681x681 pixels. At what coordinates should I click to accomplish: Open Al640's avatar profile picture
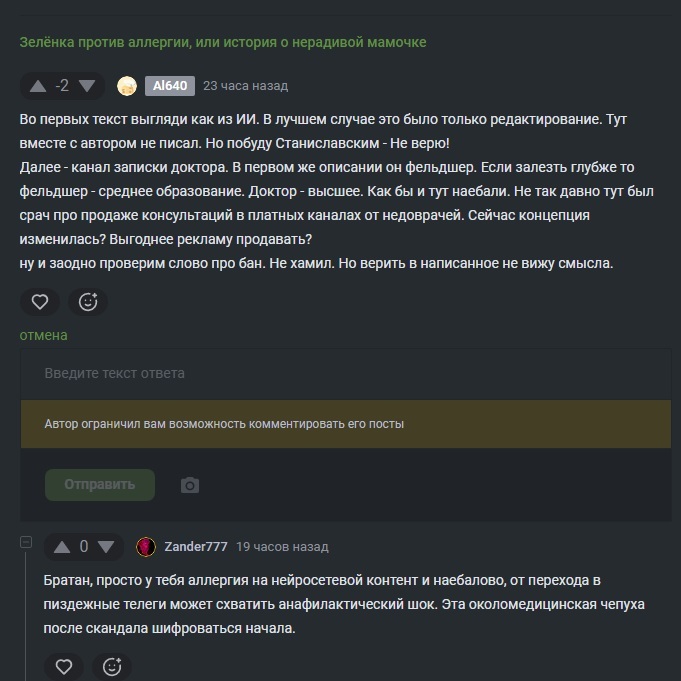coord(127,86)
